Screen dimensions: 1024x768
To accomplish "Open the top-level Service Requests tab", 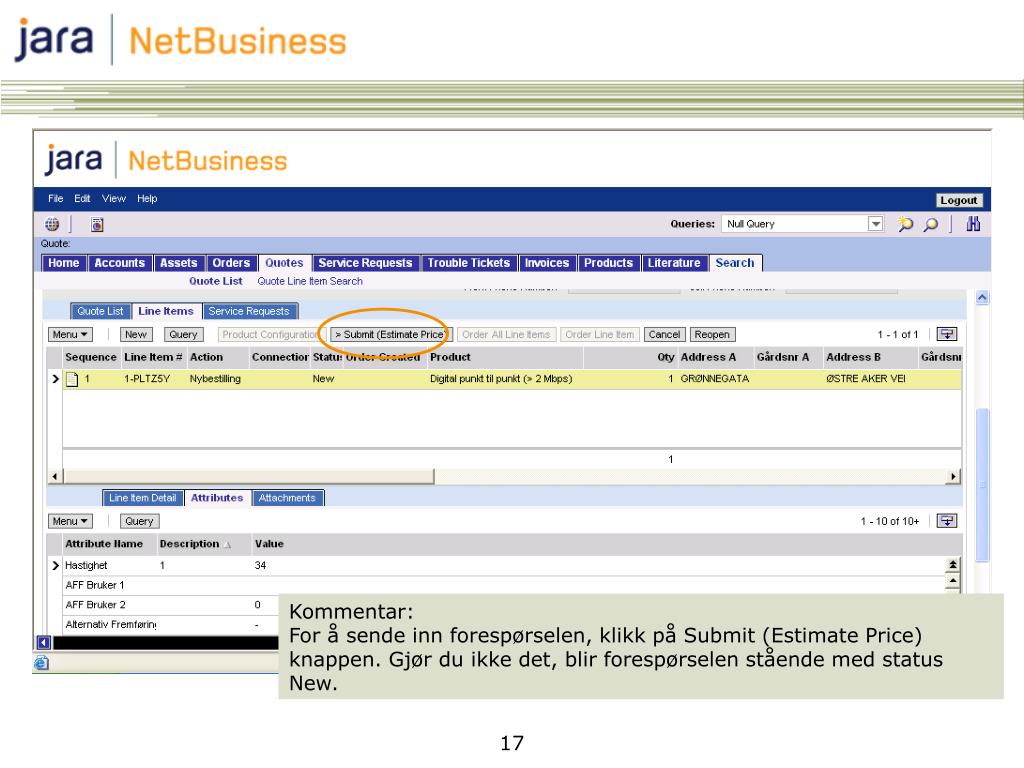I will click(x=365, y=263).
